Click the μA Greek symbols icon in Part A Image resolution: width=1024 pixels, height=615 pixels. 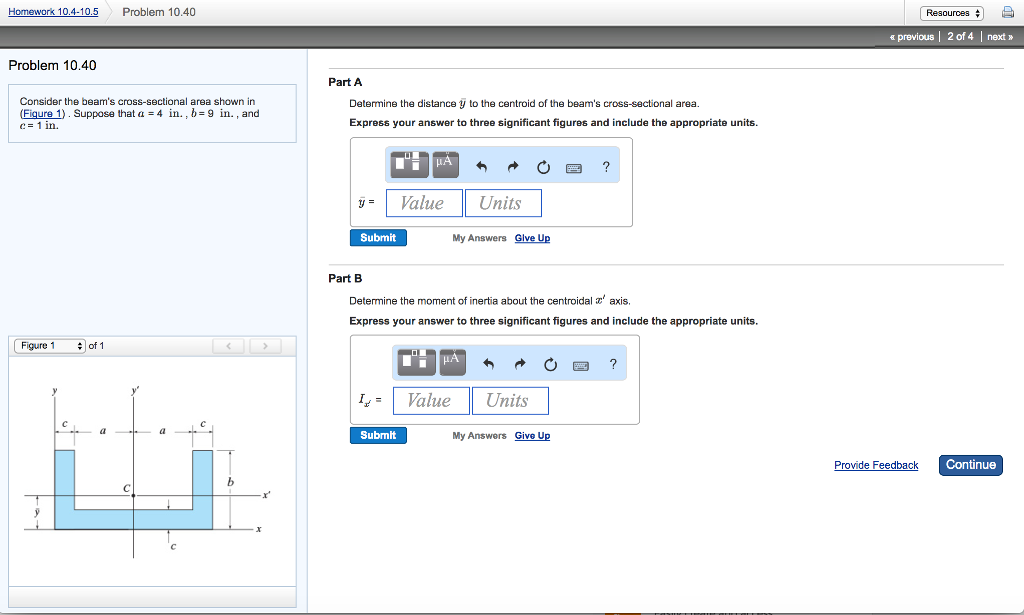tap(444, 165)
